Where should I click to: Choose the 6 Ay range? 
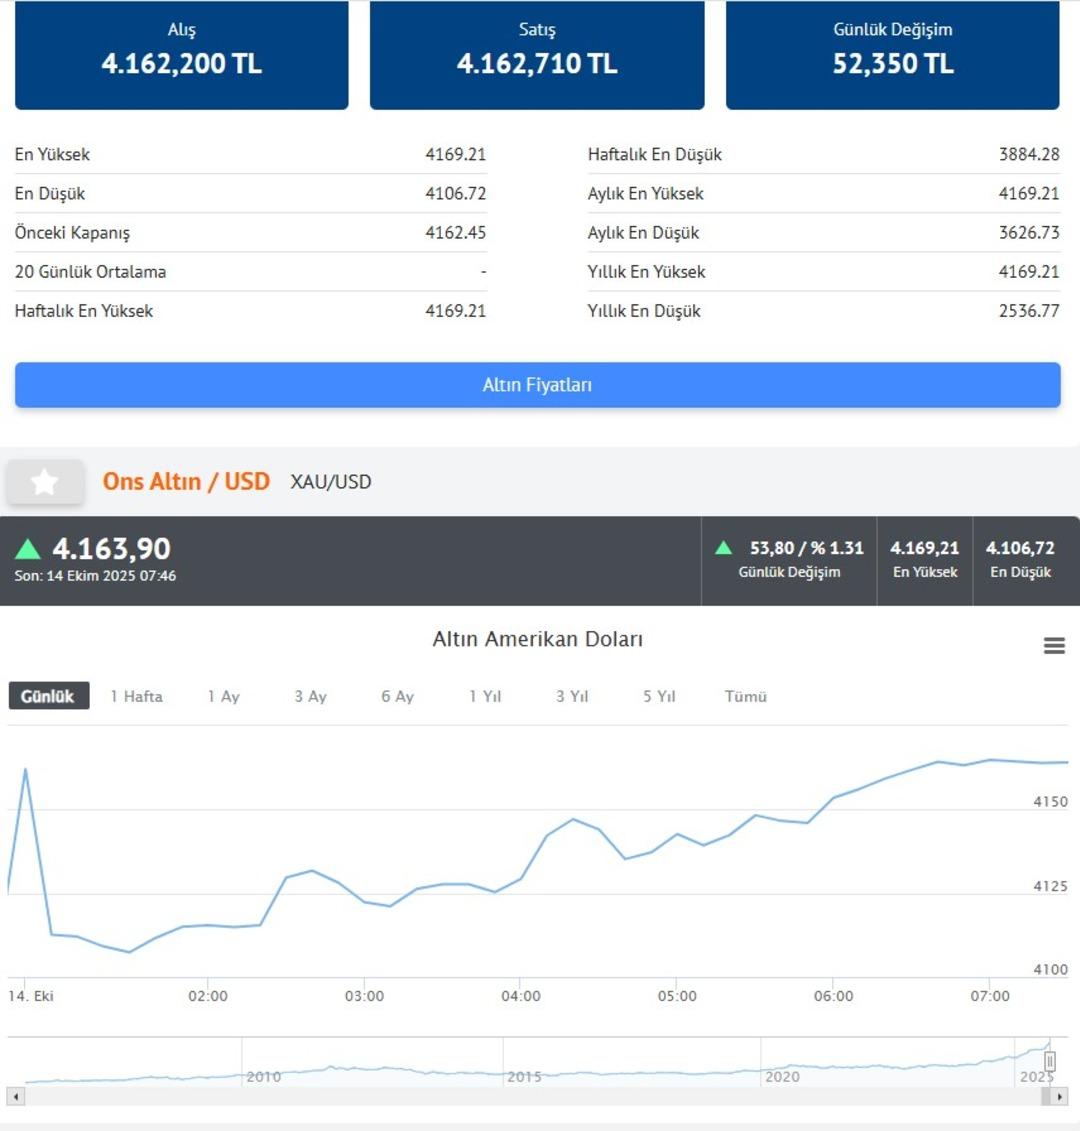[397, 696]
